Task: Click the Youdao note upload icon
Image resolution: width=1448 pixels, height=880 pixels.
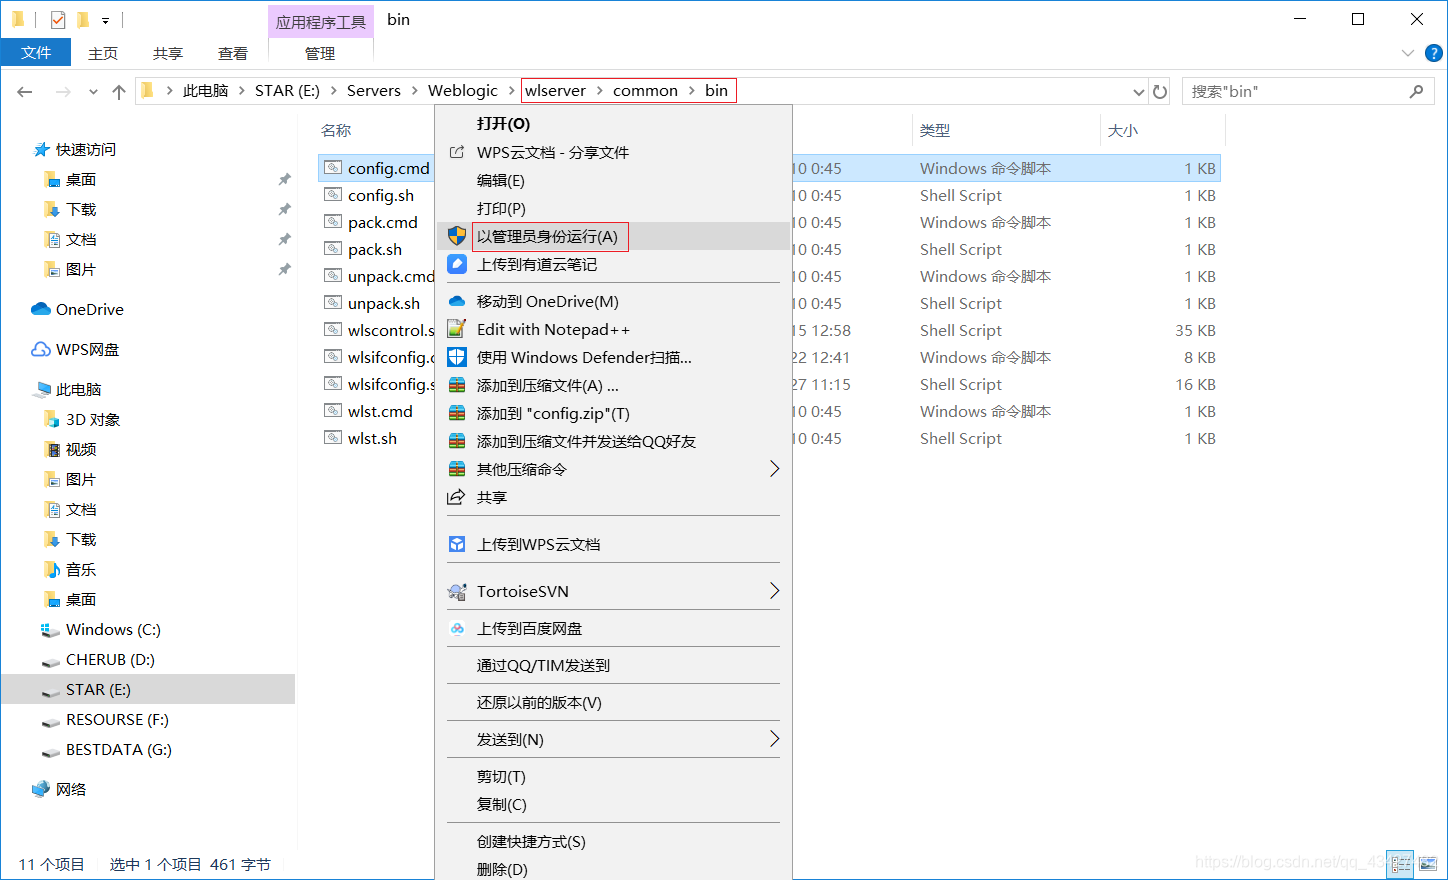Action: coord(457,264)
